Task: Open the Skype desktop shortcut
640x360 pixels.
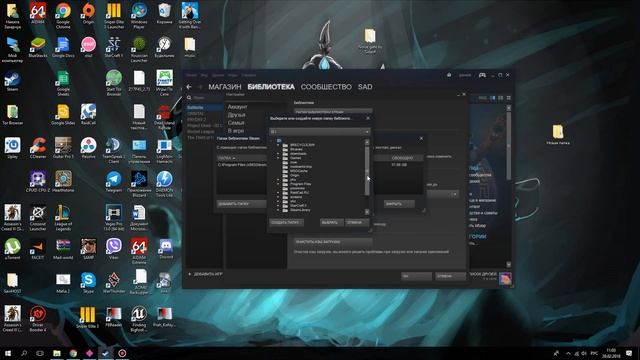Action: pos(88,283)
